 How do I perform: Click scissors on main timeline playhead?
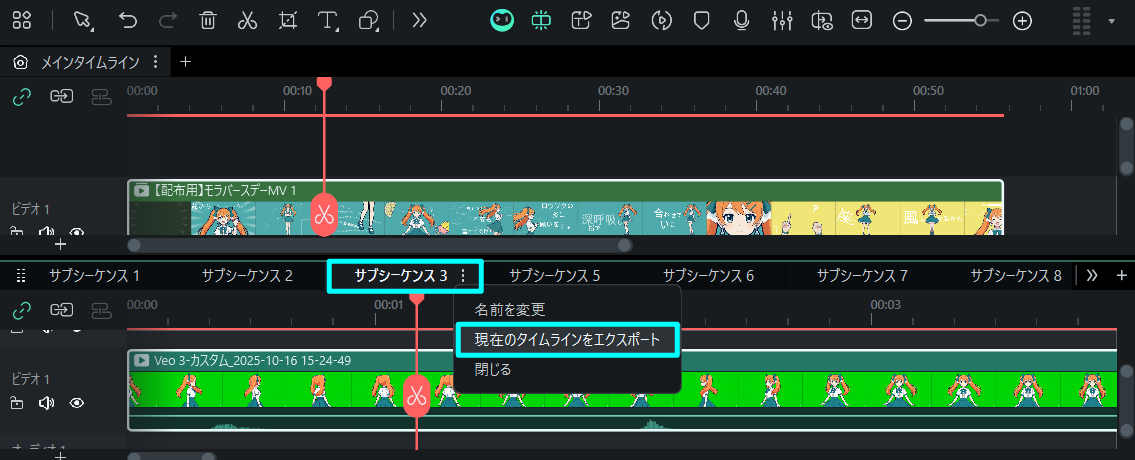(x=324, y=215)
